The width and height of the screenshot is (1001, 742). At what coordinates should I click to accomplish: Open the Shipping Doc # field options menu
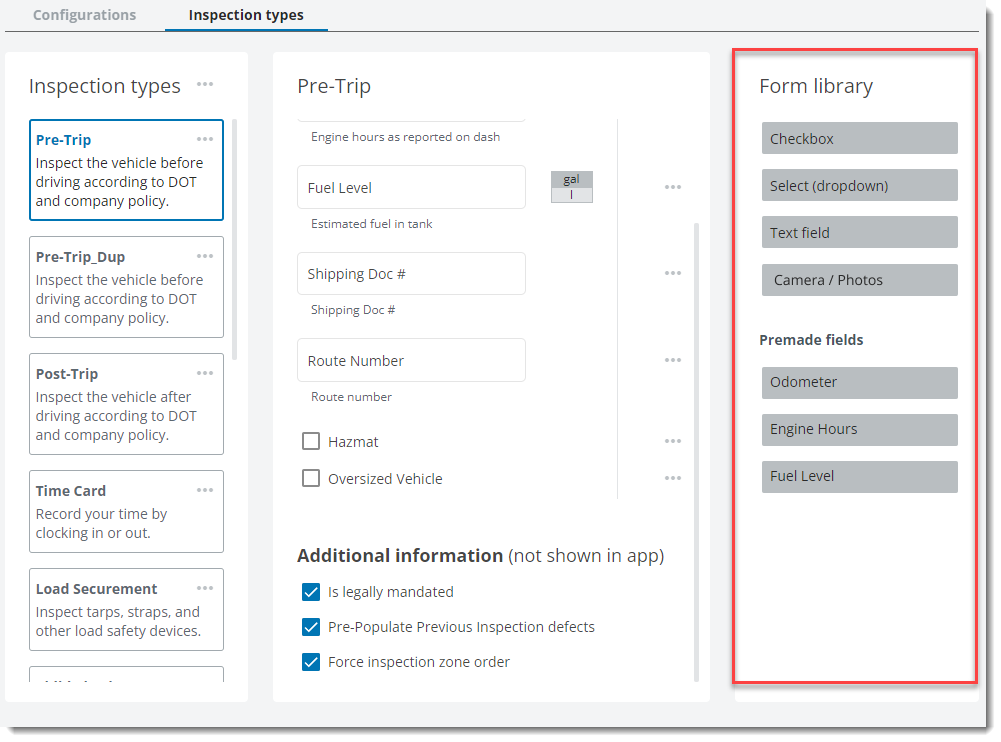[673, 273]
